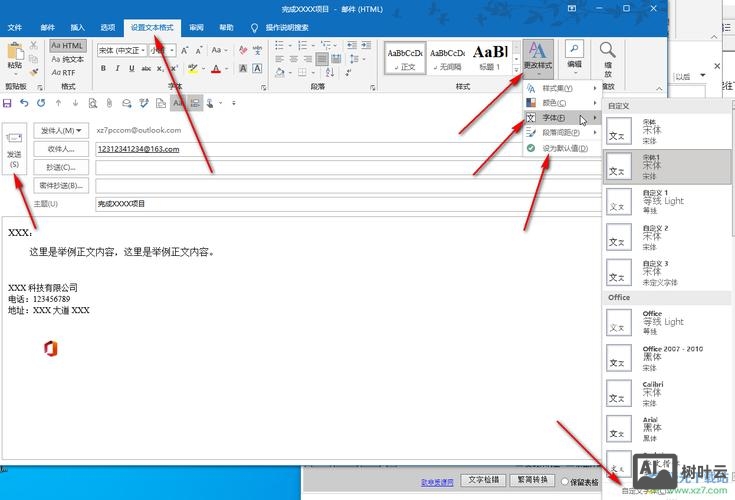Click the align left icon
This screenshot has width=735, height=500.
click(x=279, y=59)
